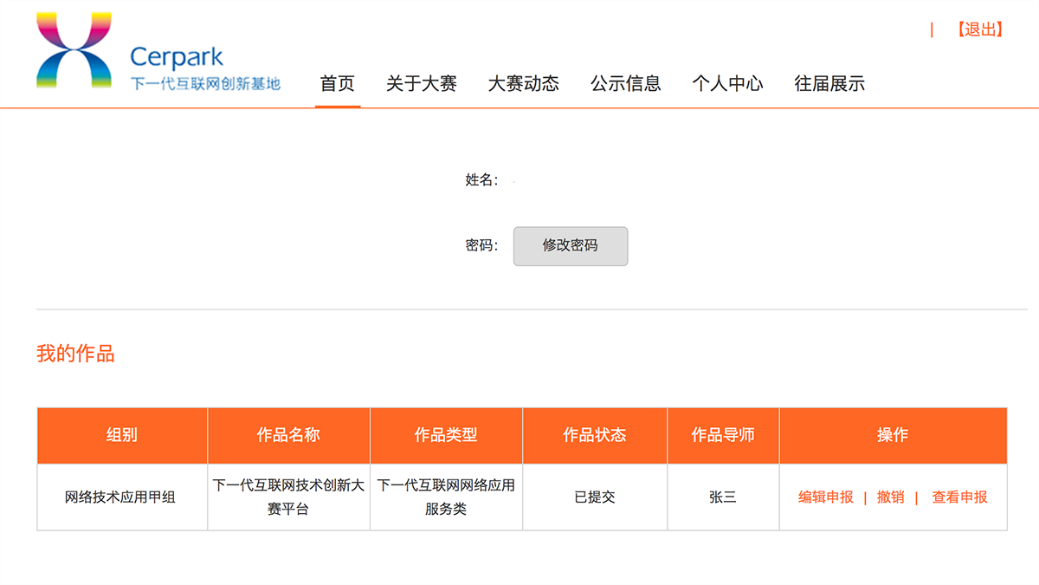1039x585 pixels.
Task: Click the 编辑申报 link in the table
Action: coord(826,497)
